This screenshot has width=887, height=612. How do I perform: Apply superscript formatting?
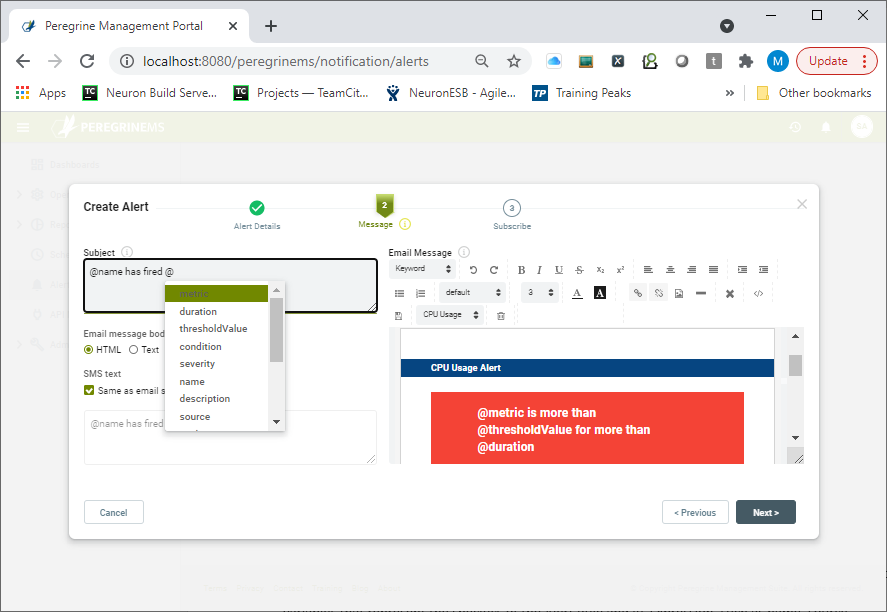click(x=621, y=270)
